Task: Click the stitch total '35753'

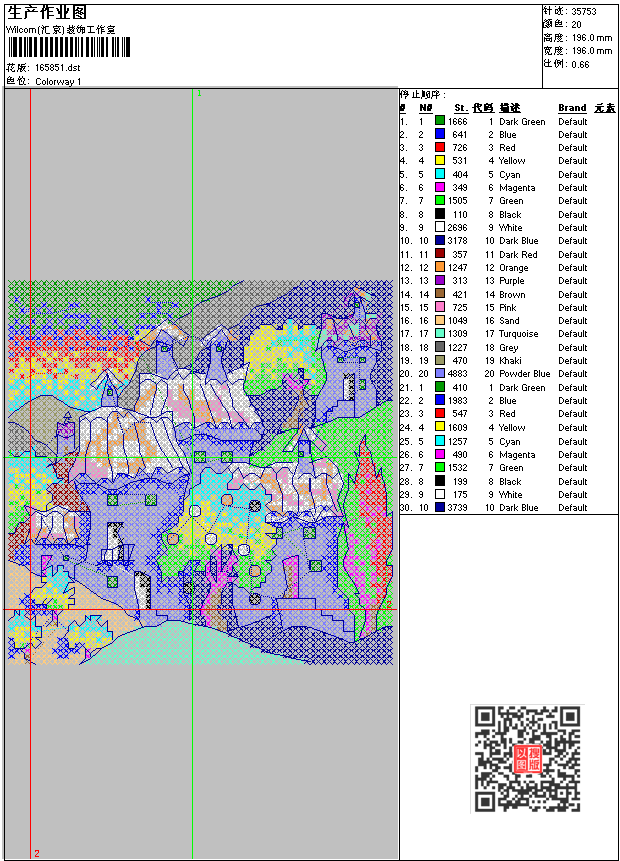Action: click(584, 12)
